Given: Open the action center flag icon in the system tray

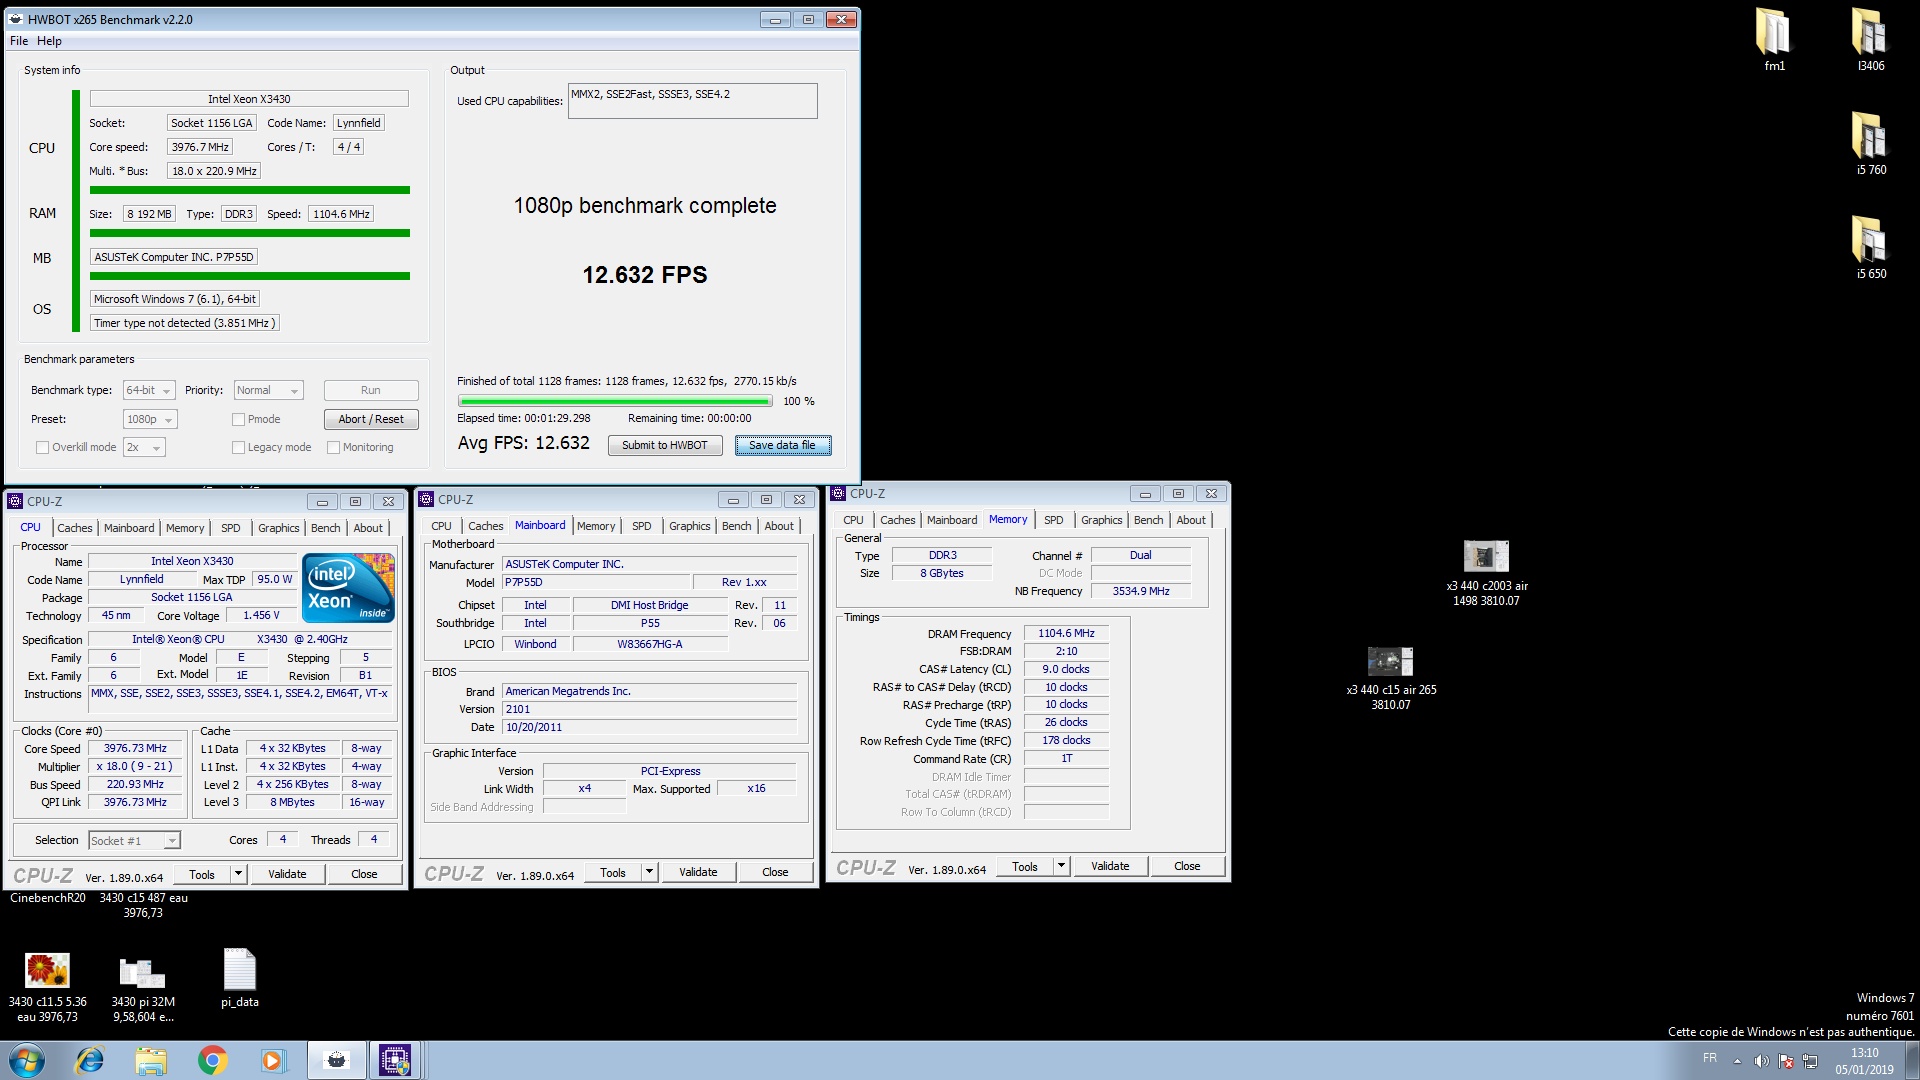Looking at the screenshot, I should coord(1786,1061).
